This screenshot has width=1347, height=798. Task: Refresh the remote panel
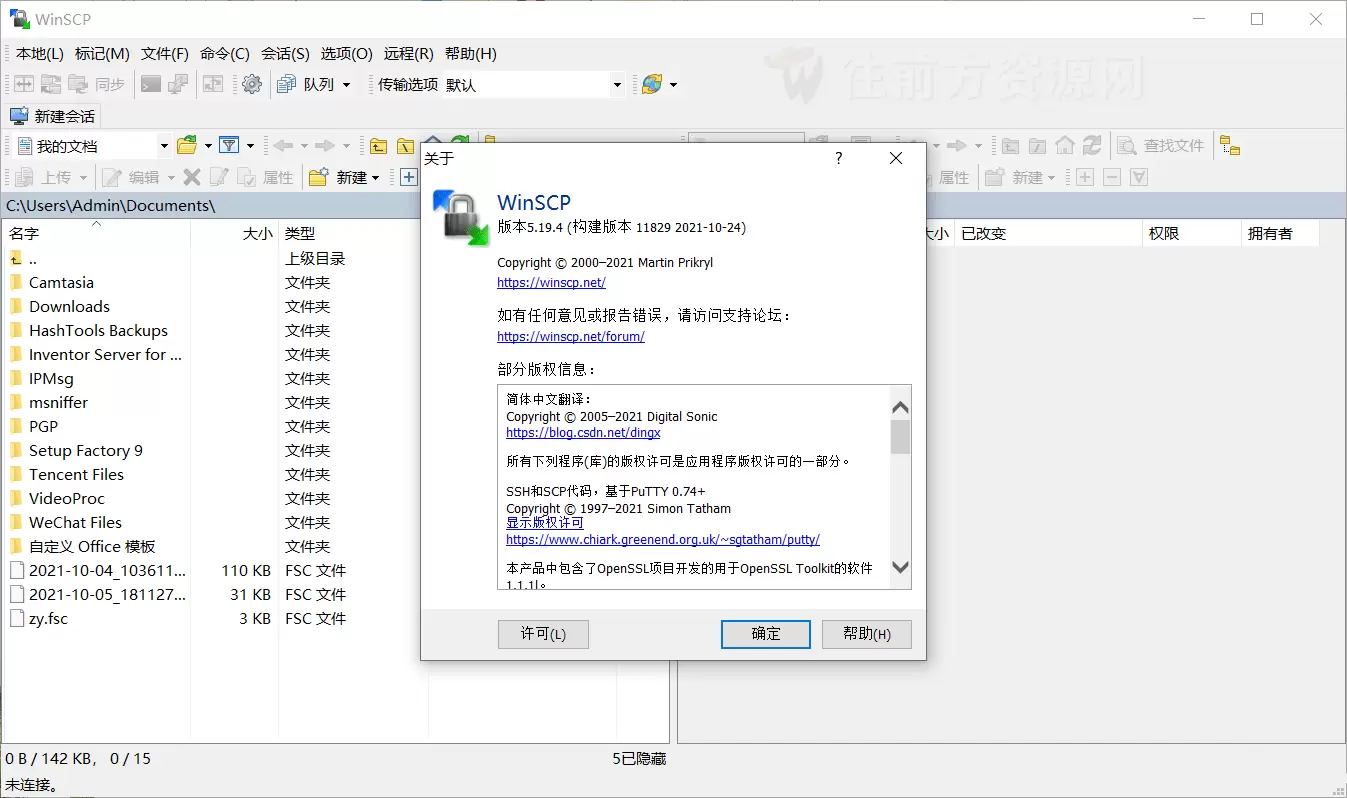tap(1092, 146)
